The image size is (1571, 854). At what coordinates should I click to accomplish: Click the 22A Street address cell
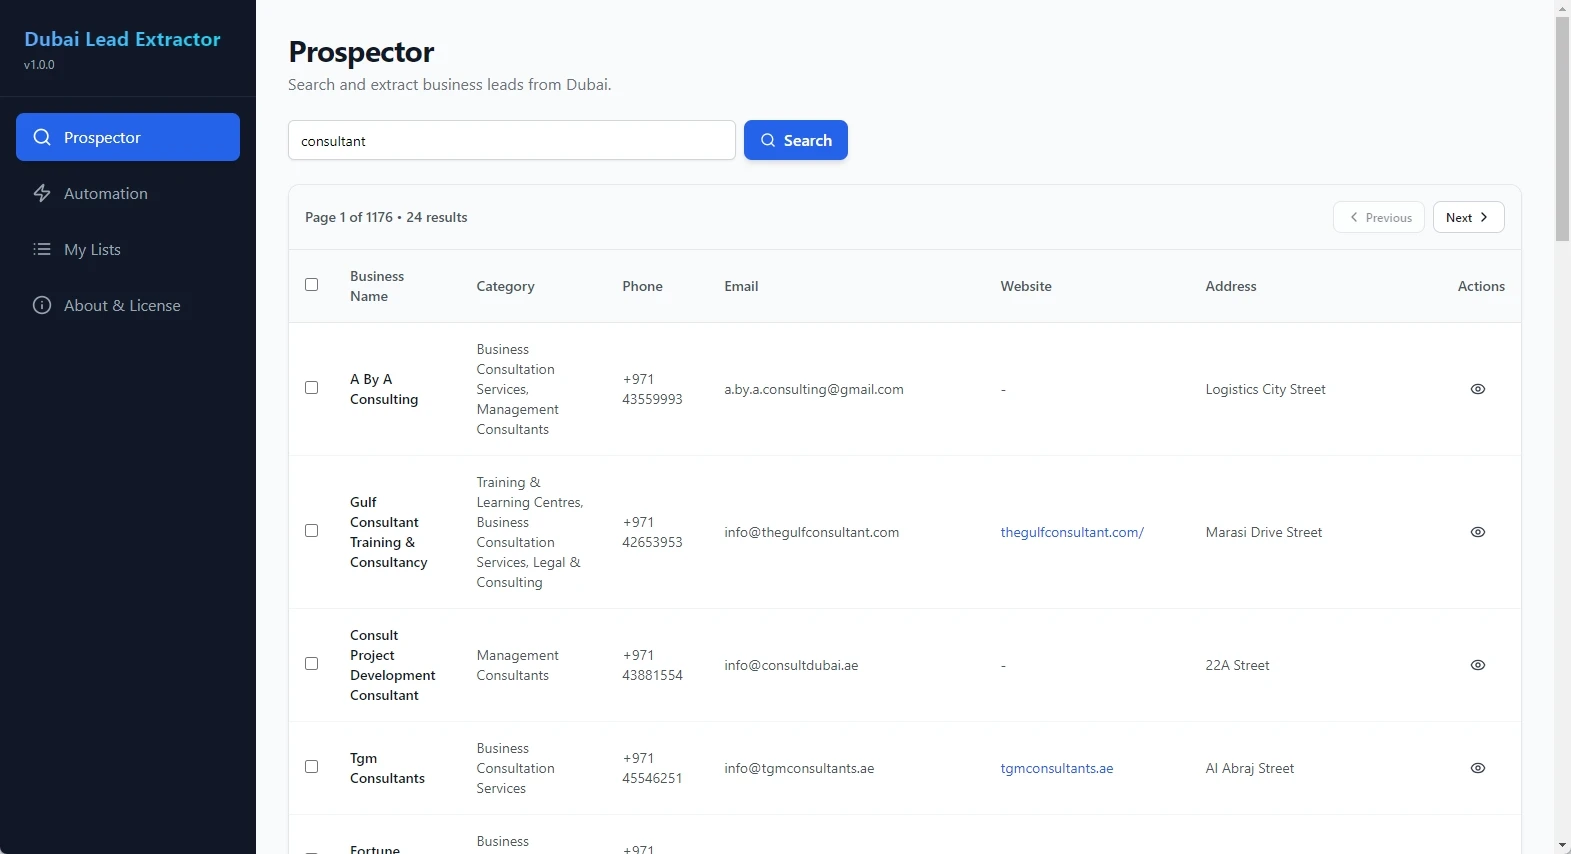tap(1237, 665)
